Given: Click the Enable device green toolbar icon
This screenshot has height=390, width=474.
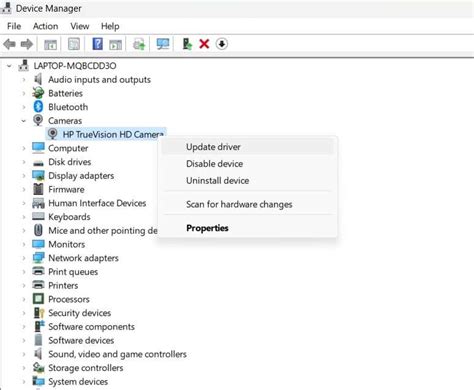Looking at the screenshot, I should click(x=187, y=44).
